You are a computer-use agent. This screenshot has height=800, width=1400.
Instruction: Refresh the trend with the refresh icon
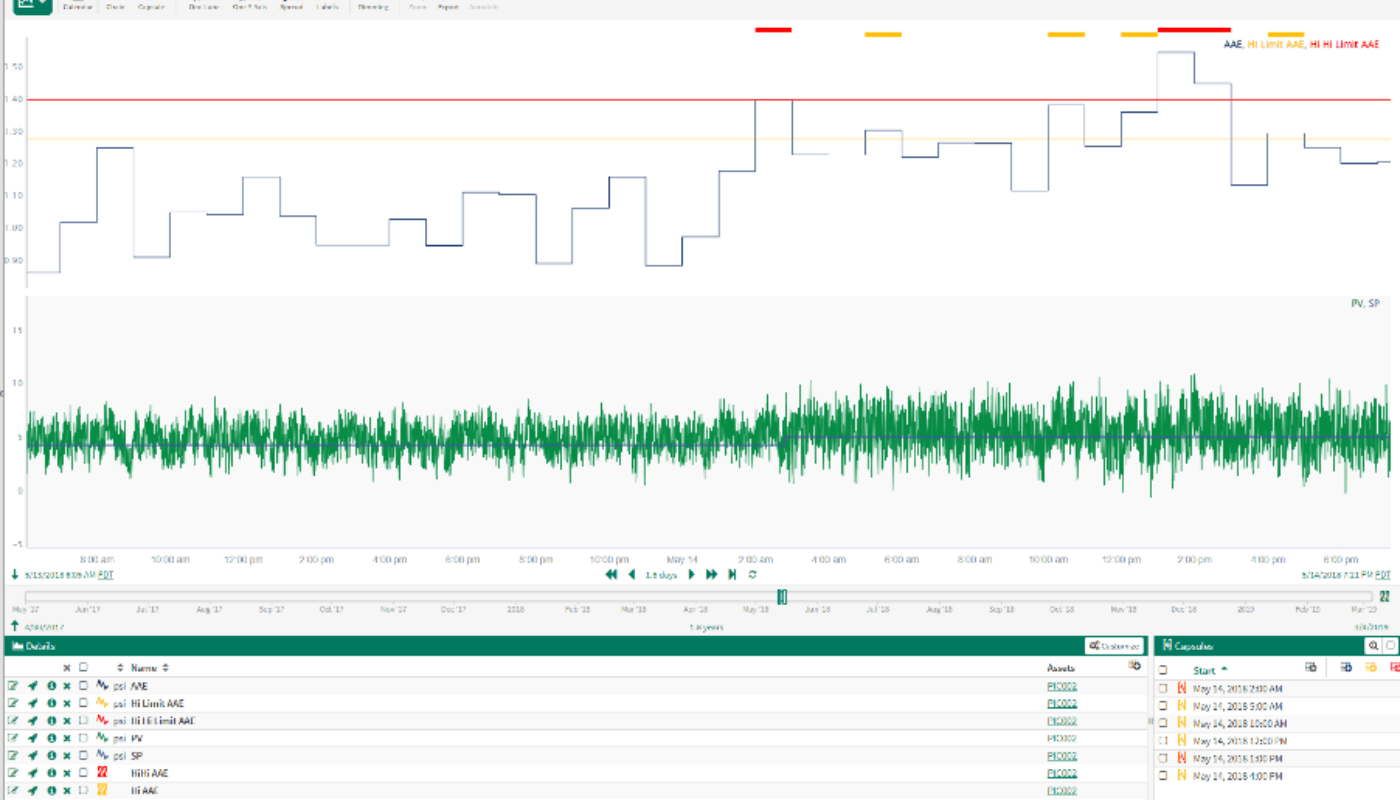point(751,574)
